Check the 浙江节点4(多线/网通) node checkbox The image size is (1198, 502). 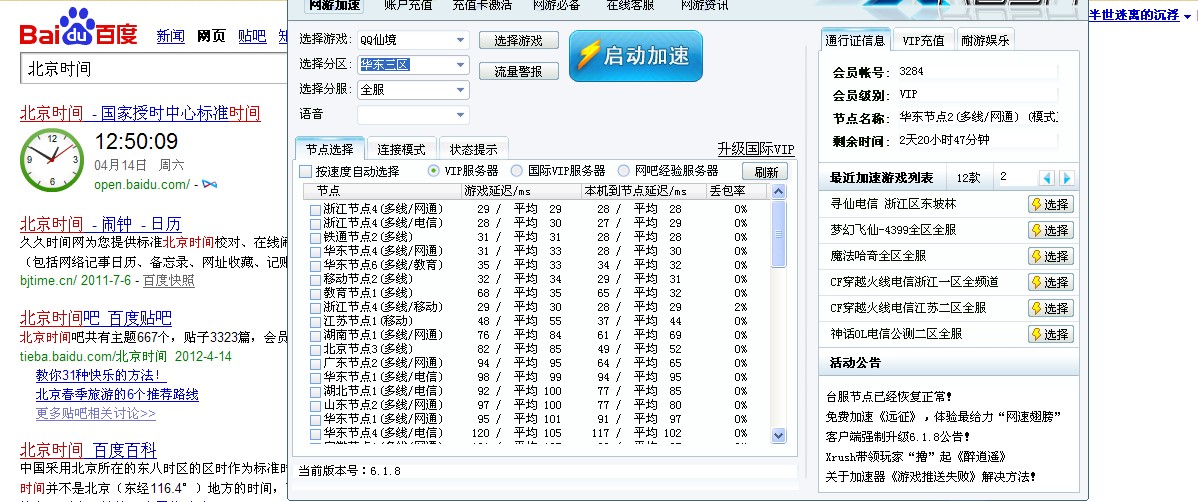point(315,209)
